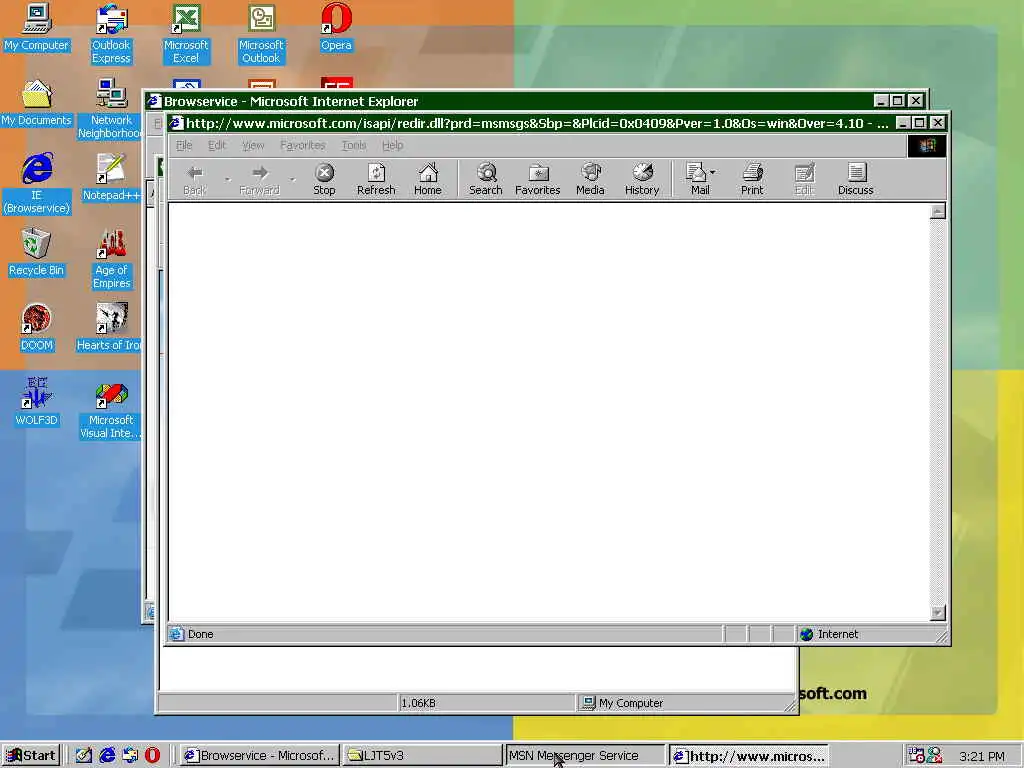
Task: Print the page with Print button
Action: click(x=752, y=179)
